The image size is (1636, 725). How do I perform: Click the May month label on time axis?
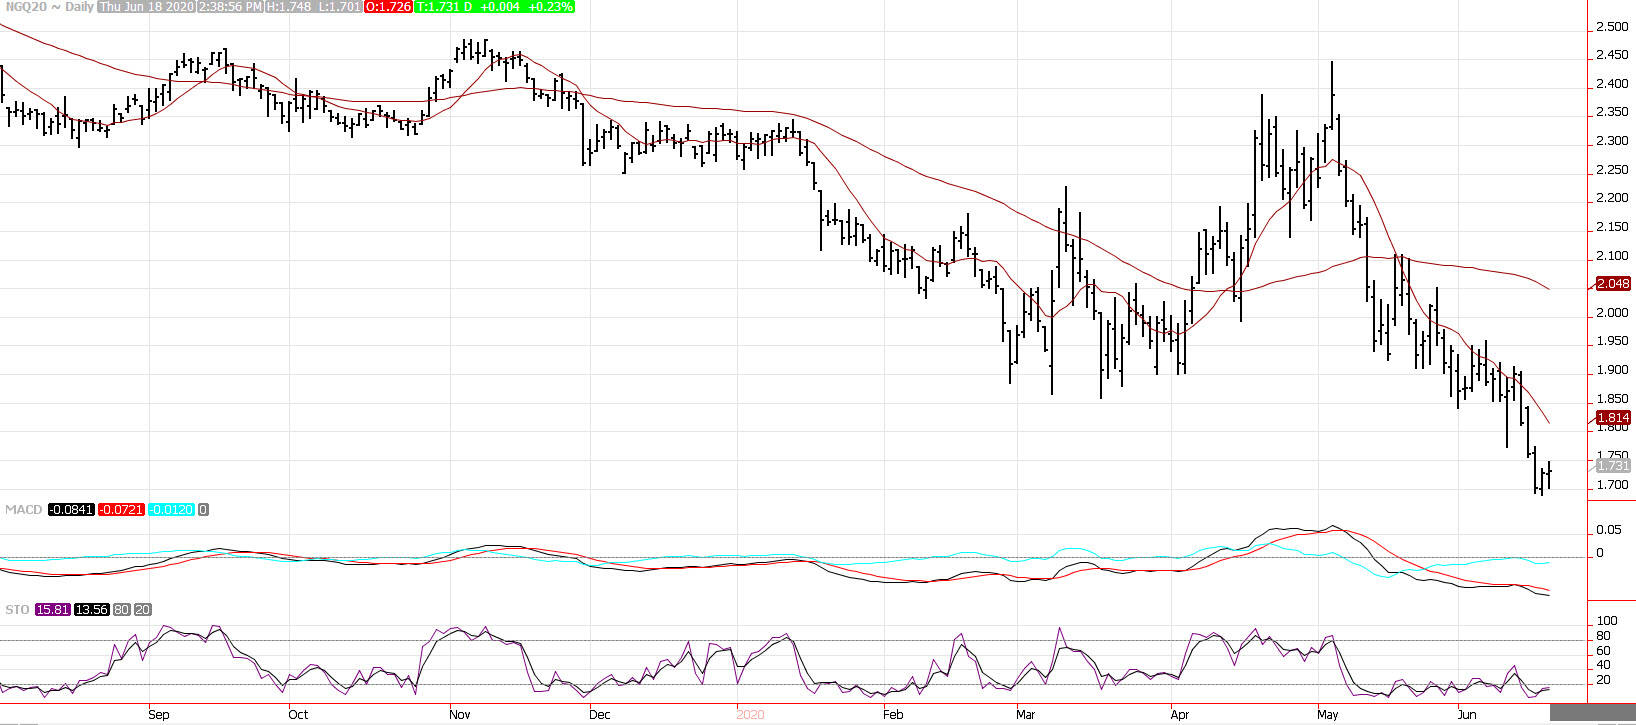tap(1328, 715)
